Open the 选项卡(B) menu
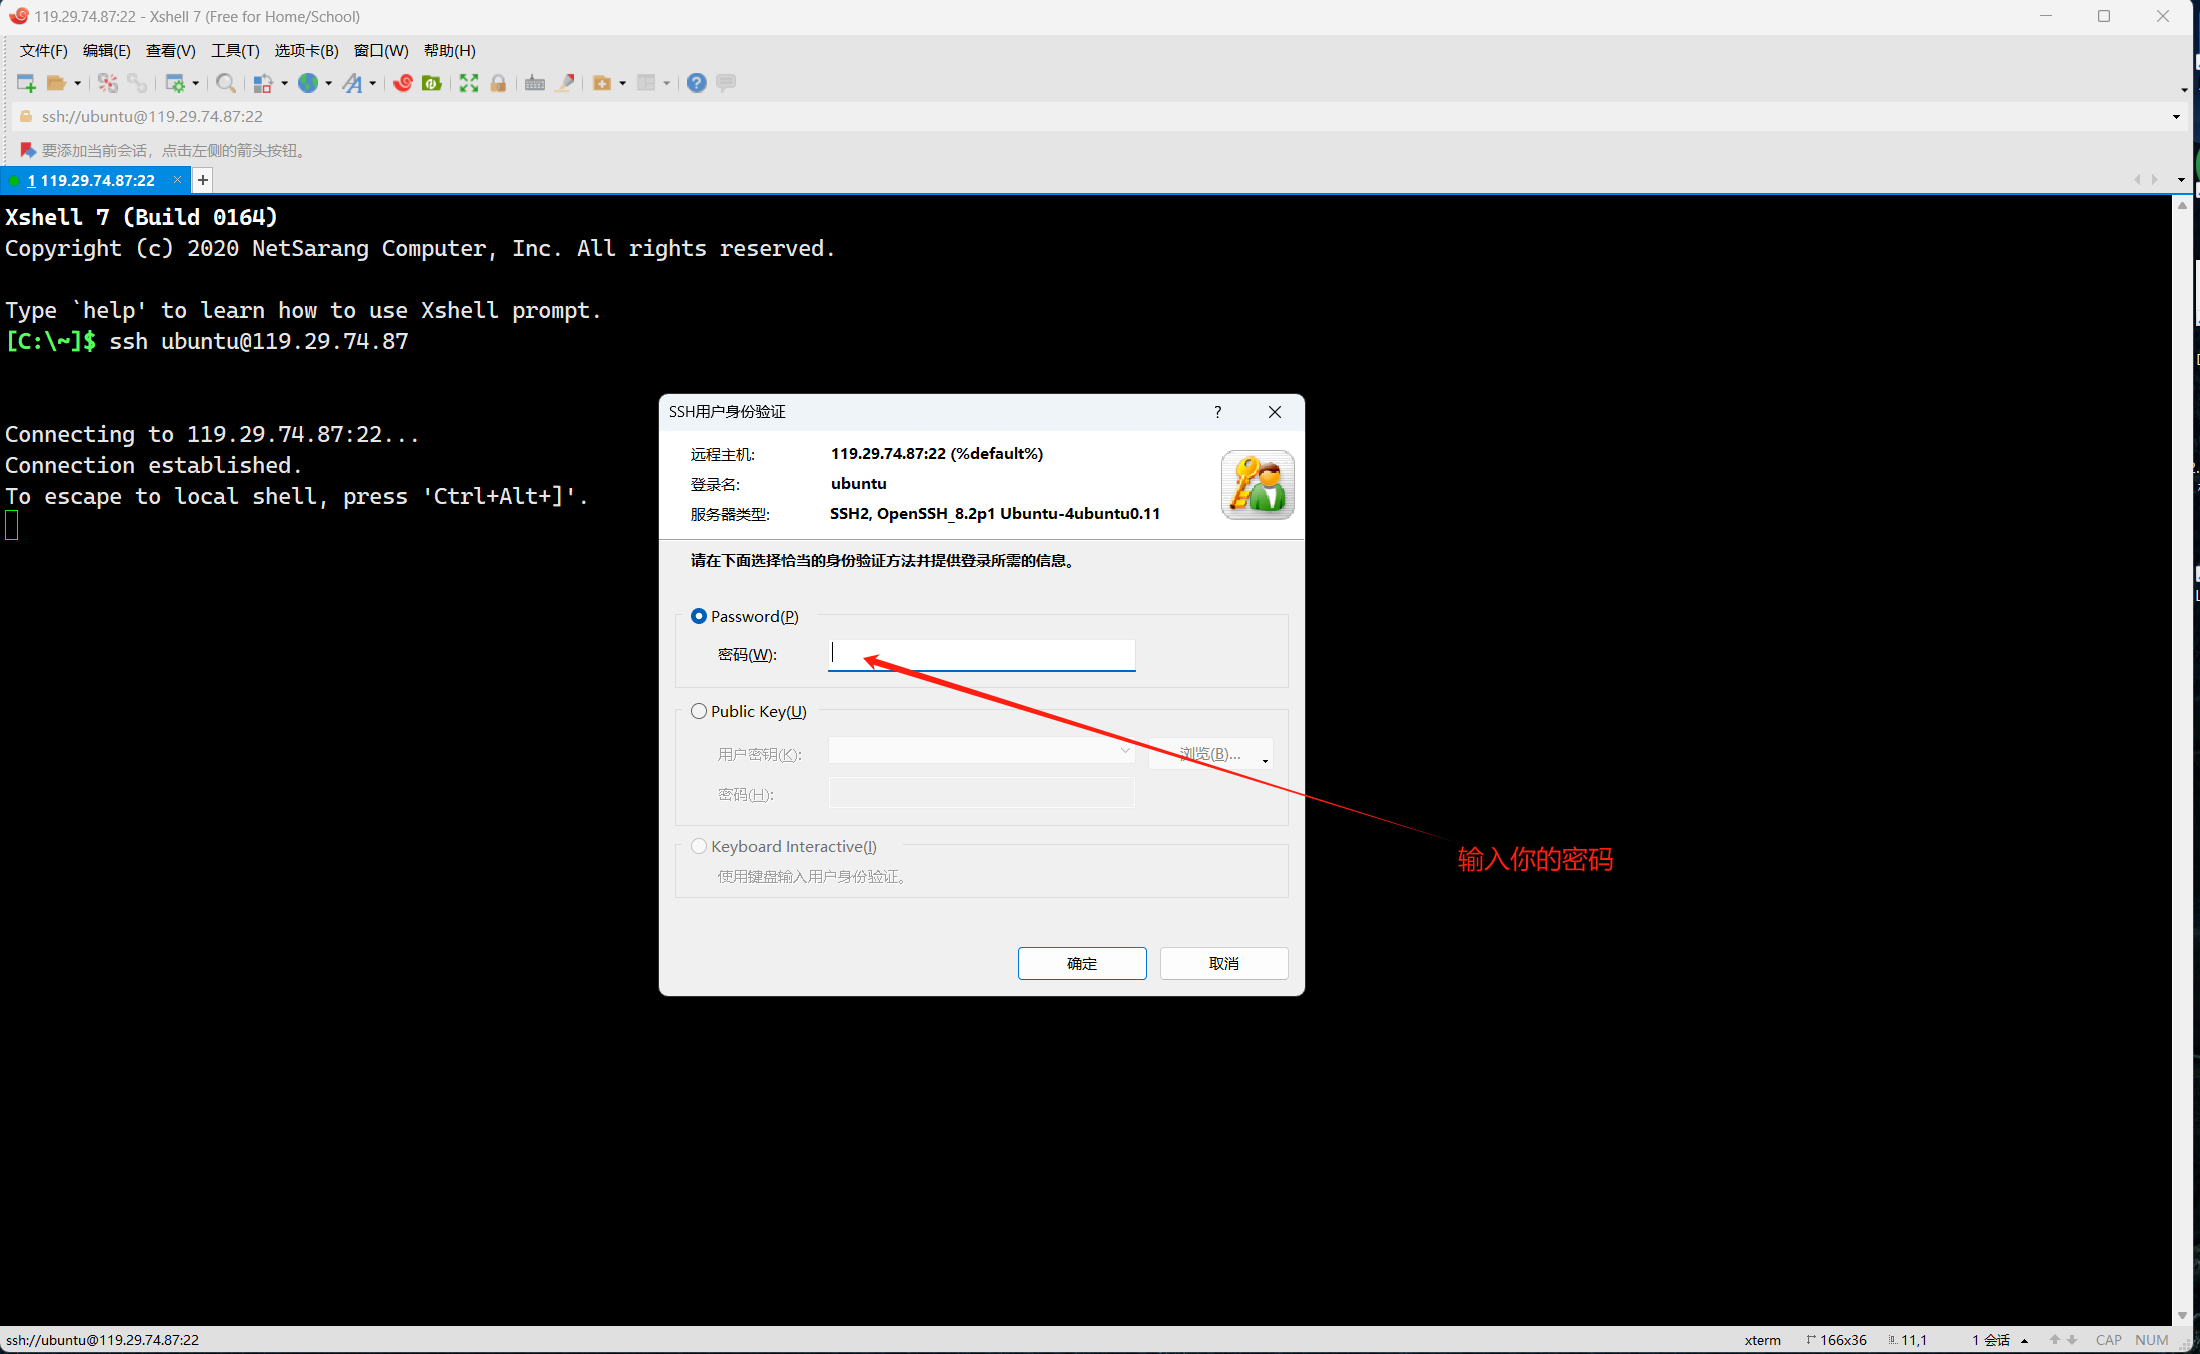The image size is (2200, 1354). [307, 51]
